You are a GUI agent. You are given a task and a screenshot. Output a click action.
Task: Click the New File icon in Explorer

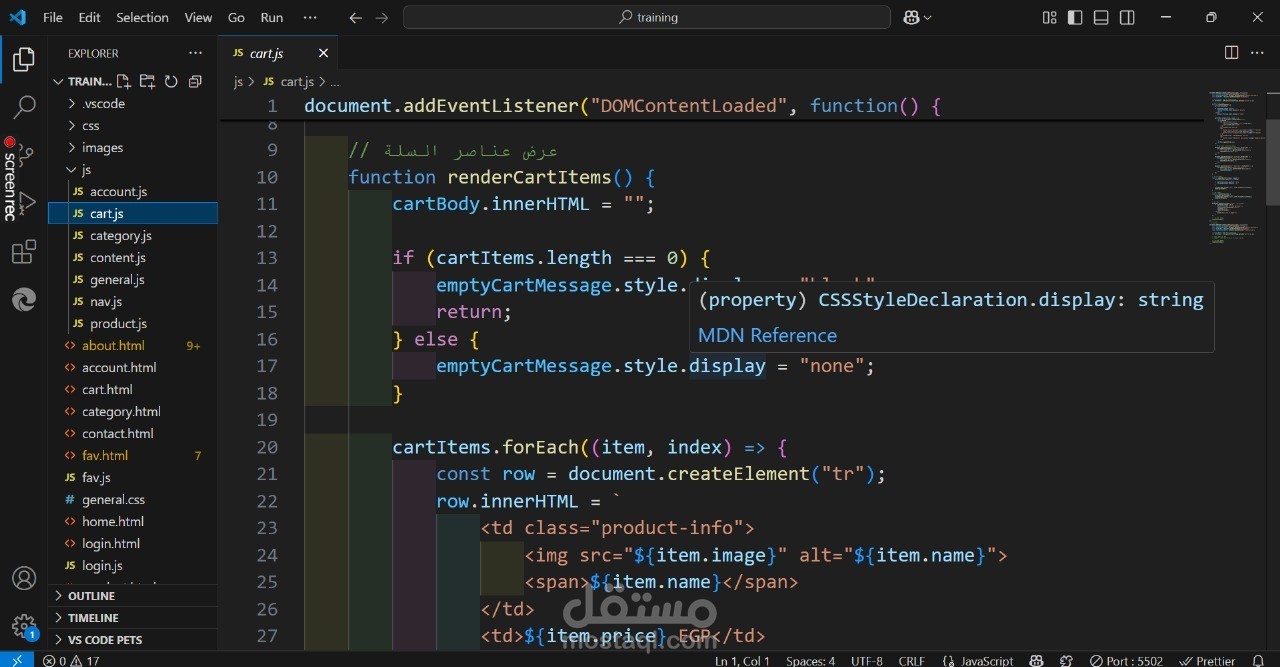[x=123, y=81]
